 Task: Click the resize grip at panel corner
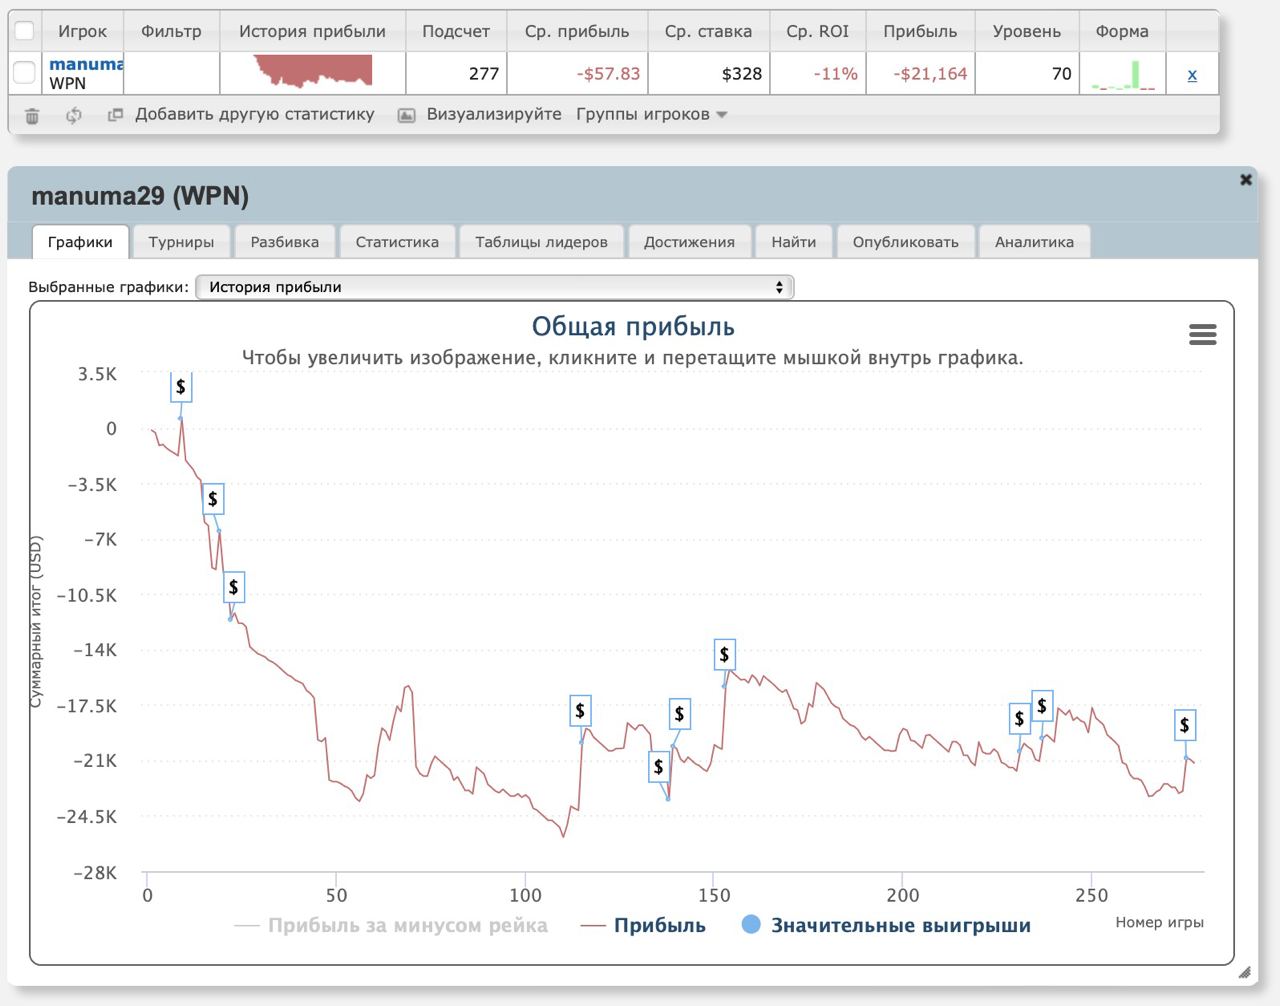click(1244, 972)
